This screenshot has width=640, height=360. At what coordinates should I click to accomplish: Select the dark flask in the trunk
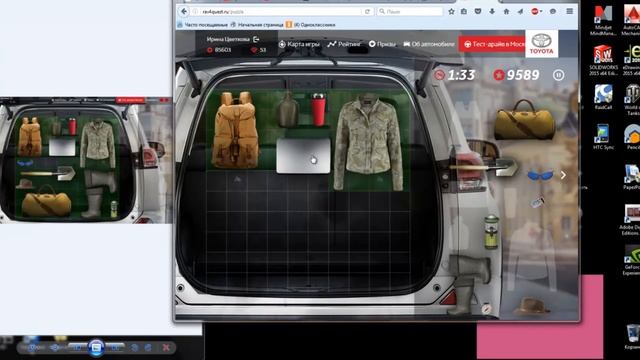[289, 110]
